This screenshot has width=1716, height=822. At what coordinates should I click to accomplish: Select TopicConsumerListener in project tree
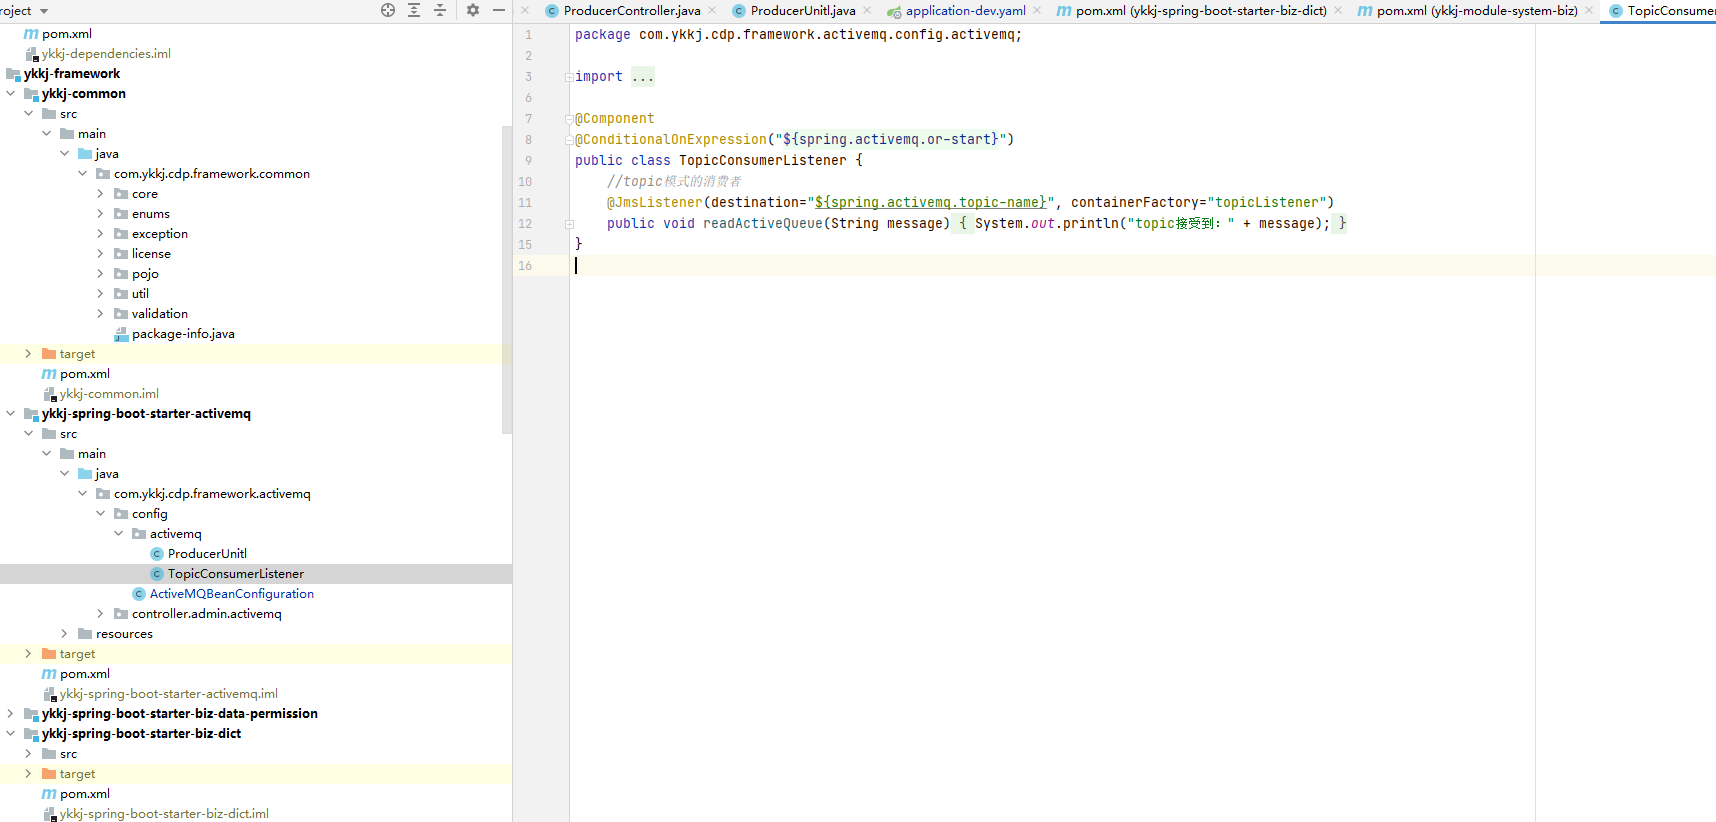coord(236,573)
